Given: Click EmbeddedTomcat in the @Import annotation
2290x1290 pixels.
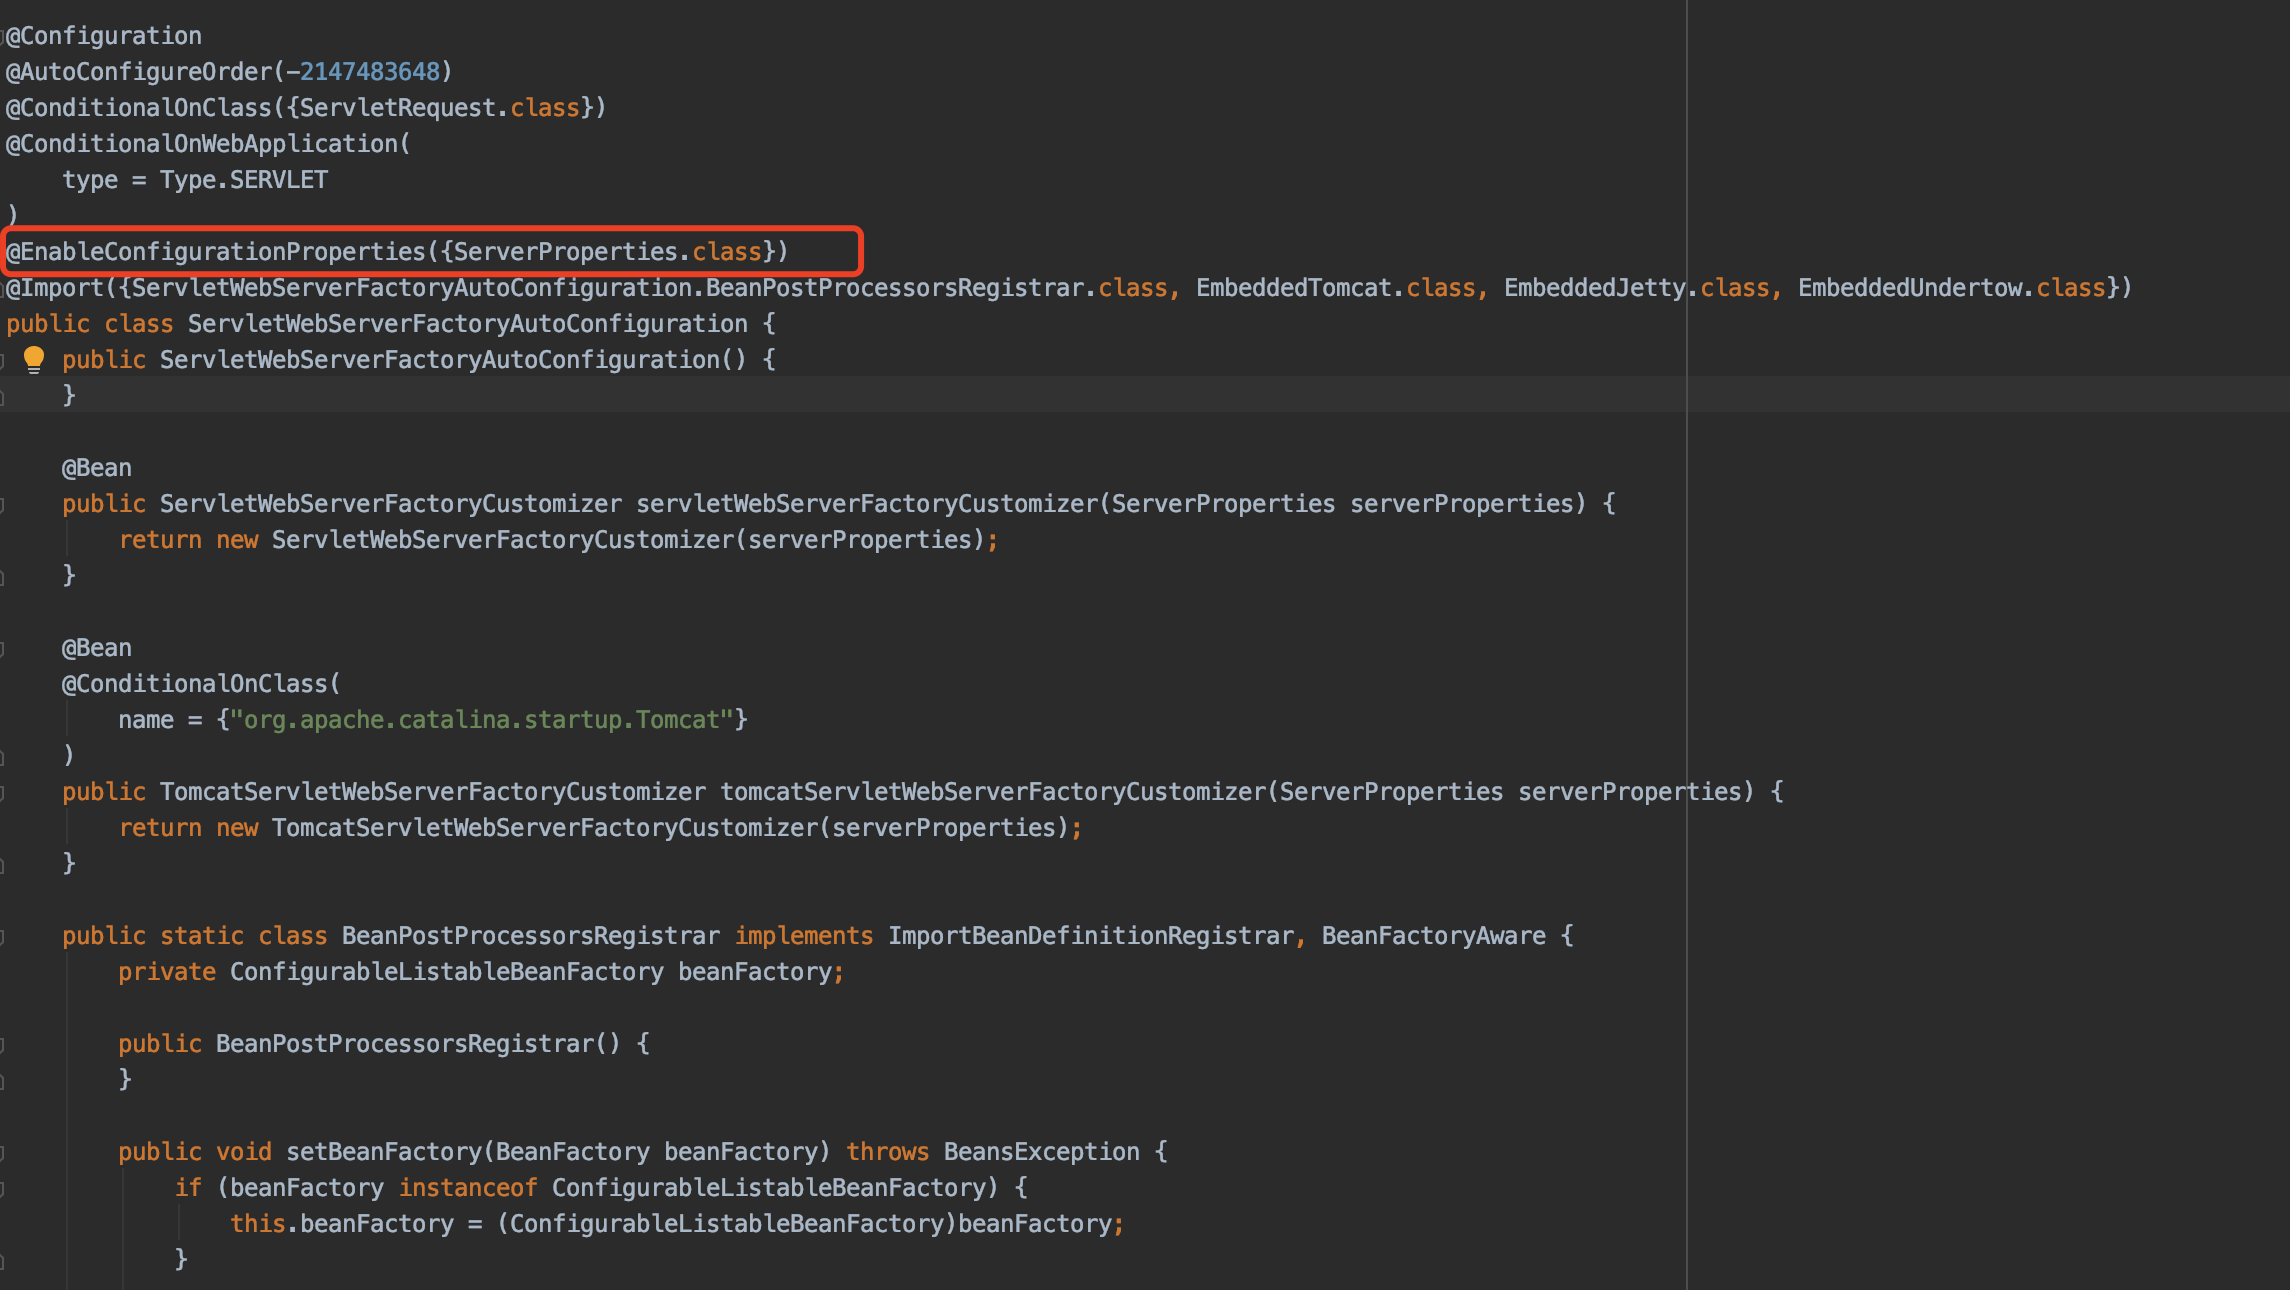Looking at the screenshot, I should click(x=1293, y=288).
